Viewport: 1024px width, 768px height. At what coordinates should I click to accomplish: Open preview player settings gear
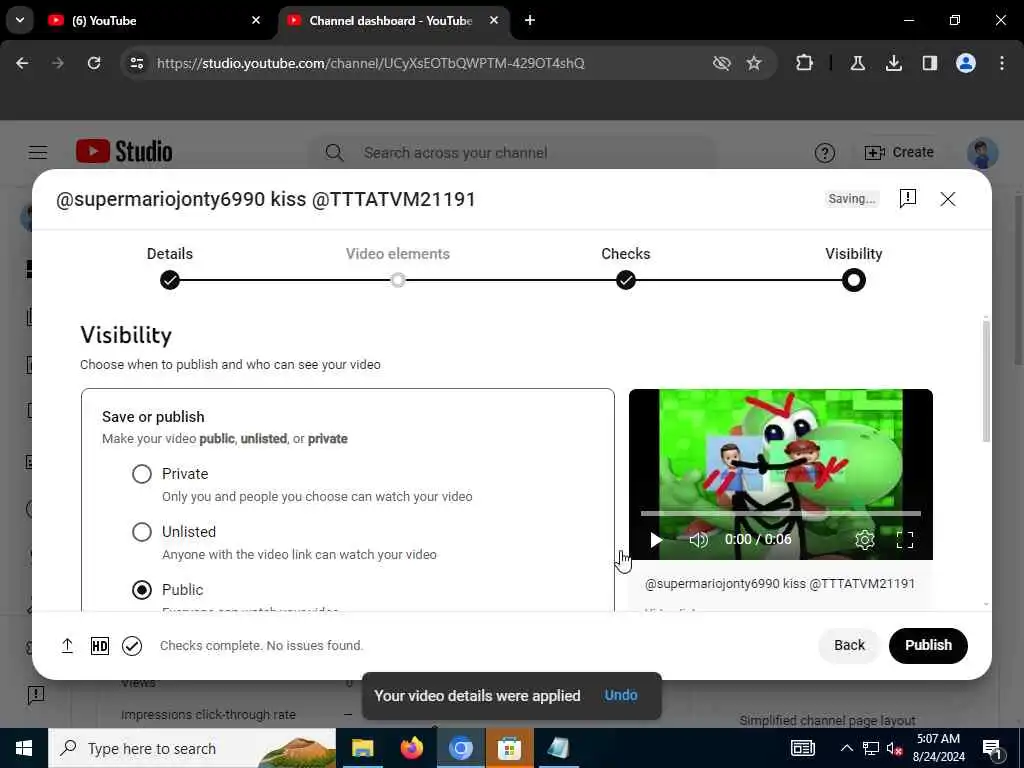click(x=865, y=539)
